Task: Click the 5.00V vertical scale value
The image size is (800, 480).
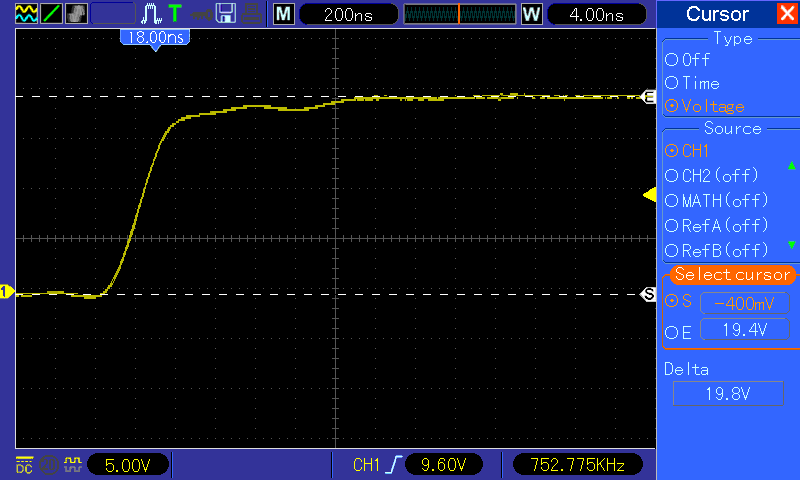Action: coord(128,465)
